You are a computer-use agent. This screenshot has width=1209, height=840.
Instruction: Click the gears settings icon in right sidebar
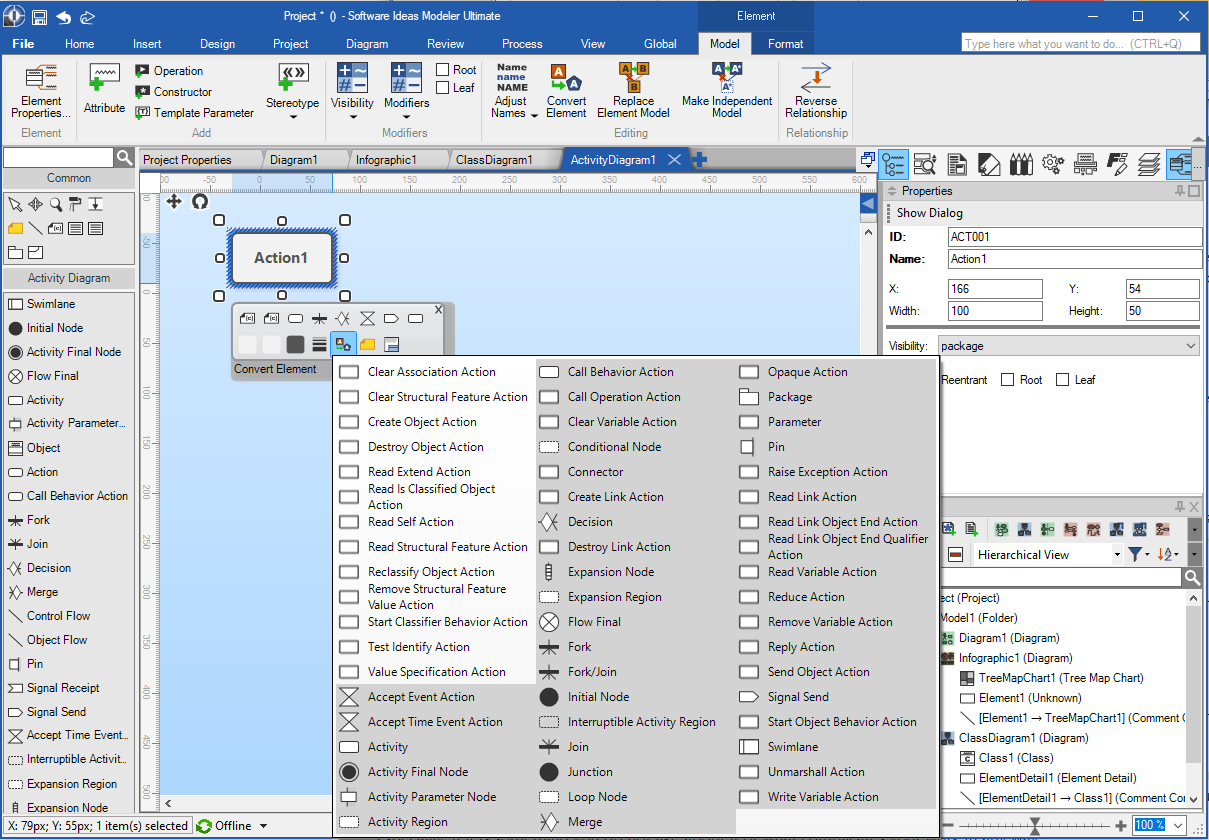point(1052,165)
